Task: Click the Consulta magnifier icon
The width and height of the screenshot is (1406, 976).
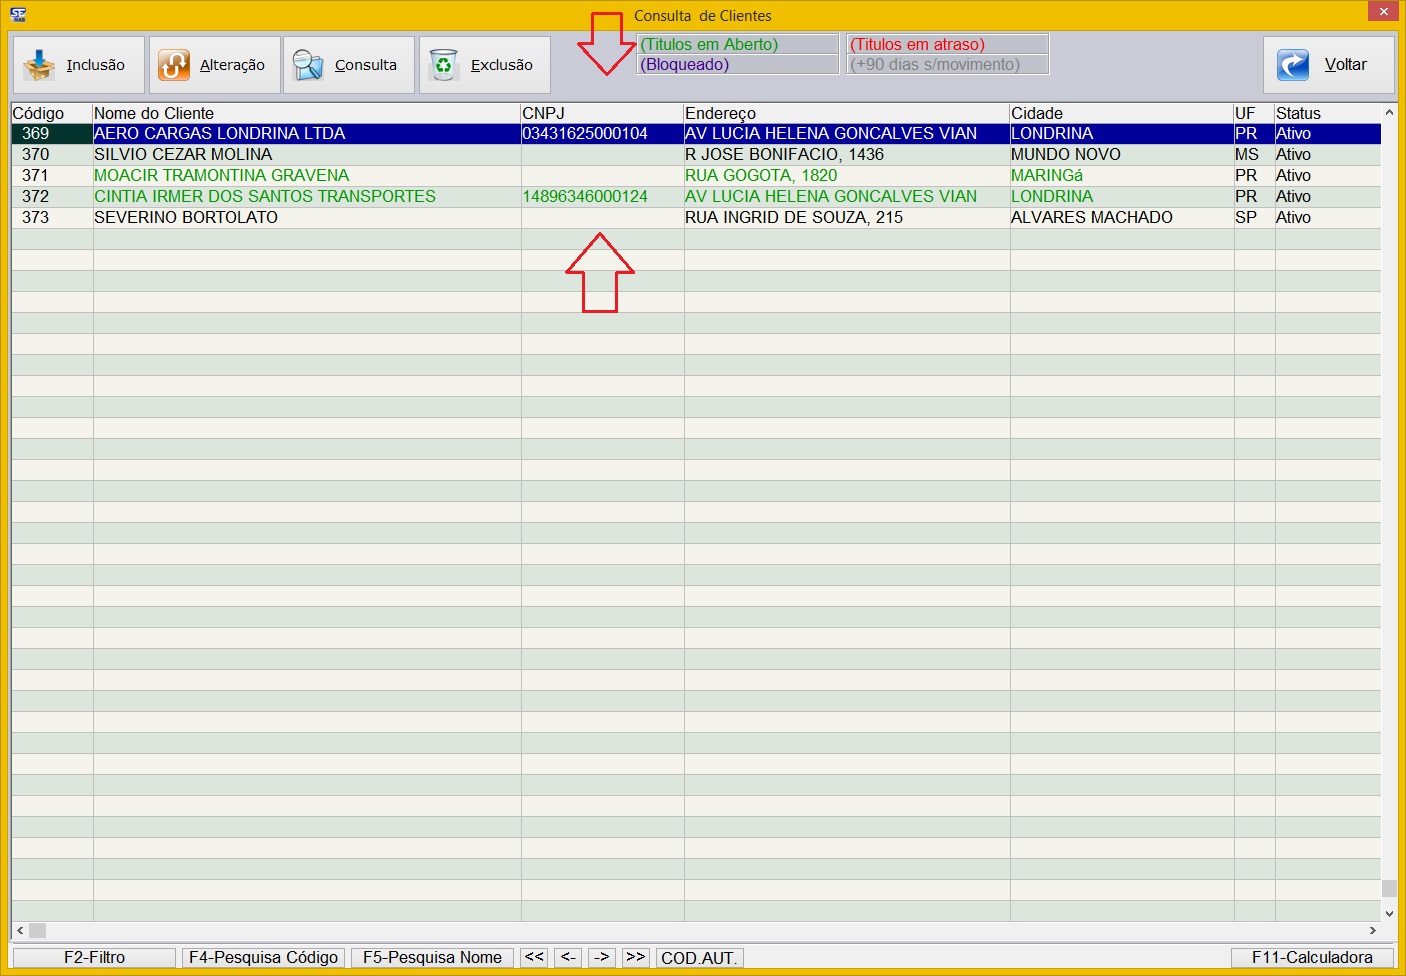Action: pyautogui.click(x=308, y=65)
